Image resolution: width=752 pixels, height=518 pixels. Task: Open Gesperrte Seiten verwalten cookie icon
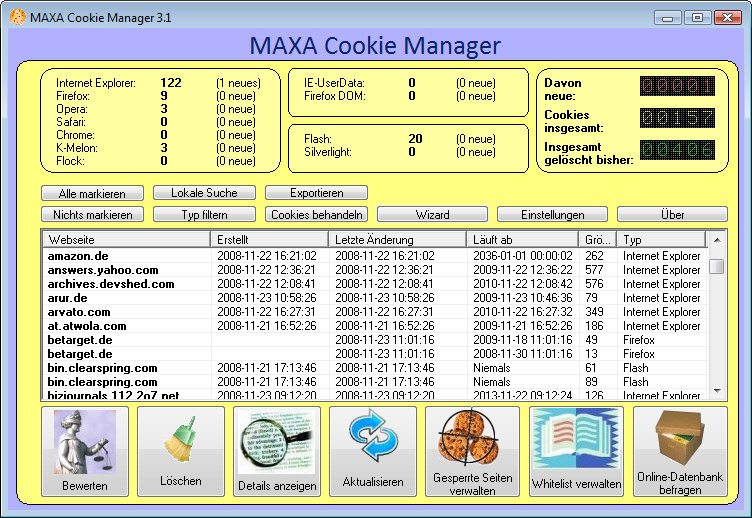click(470, 438)
